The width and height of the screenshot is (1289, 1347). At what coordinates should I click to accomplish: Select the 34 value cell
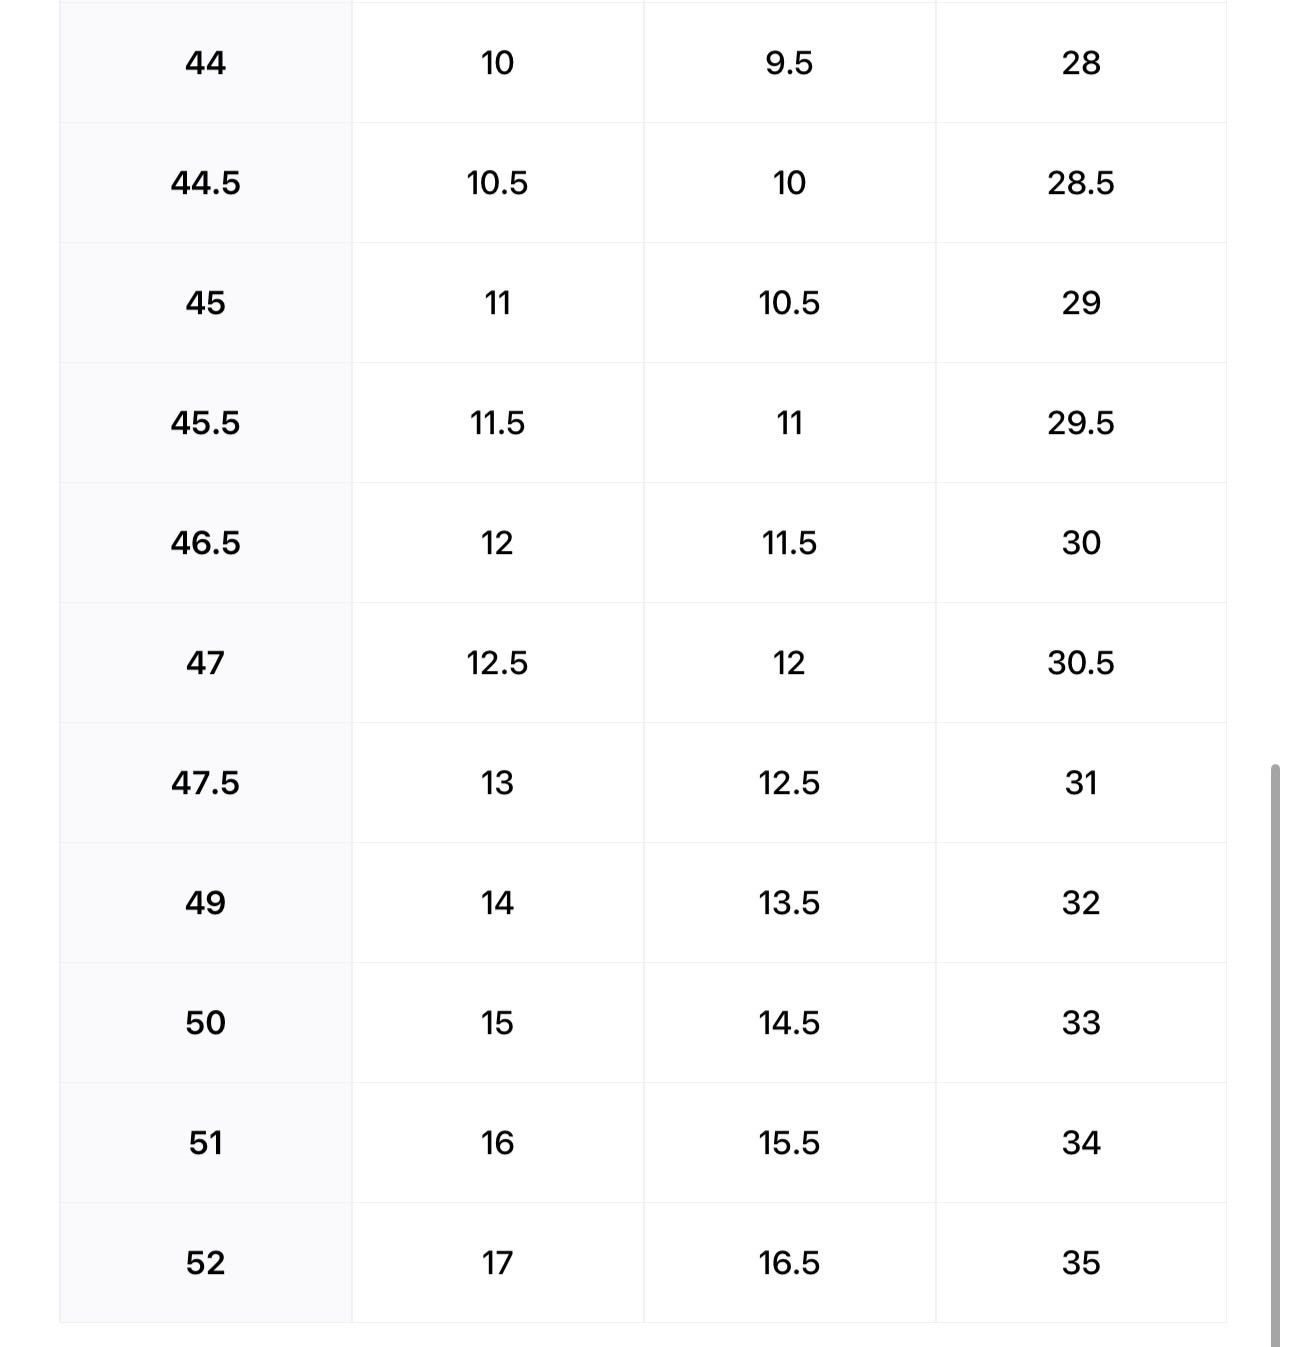(1080, 1143)
